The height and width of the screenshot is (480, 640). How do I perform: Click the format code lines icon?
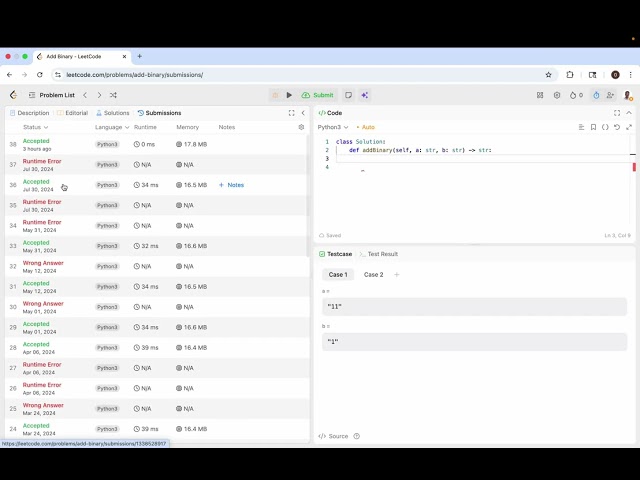[x=581, y=127]
